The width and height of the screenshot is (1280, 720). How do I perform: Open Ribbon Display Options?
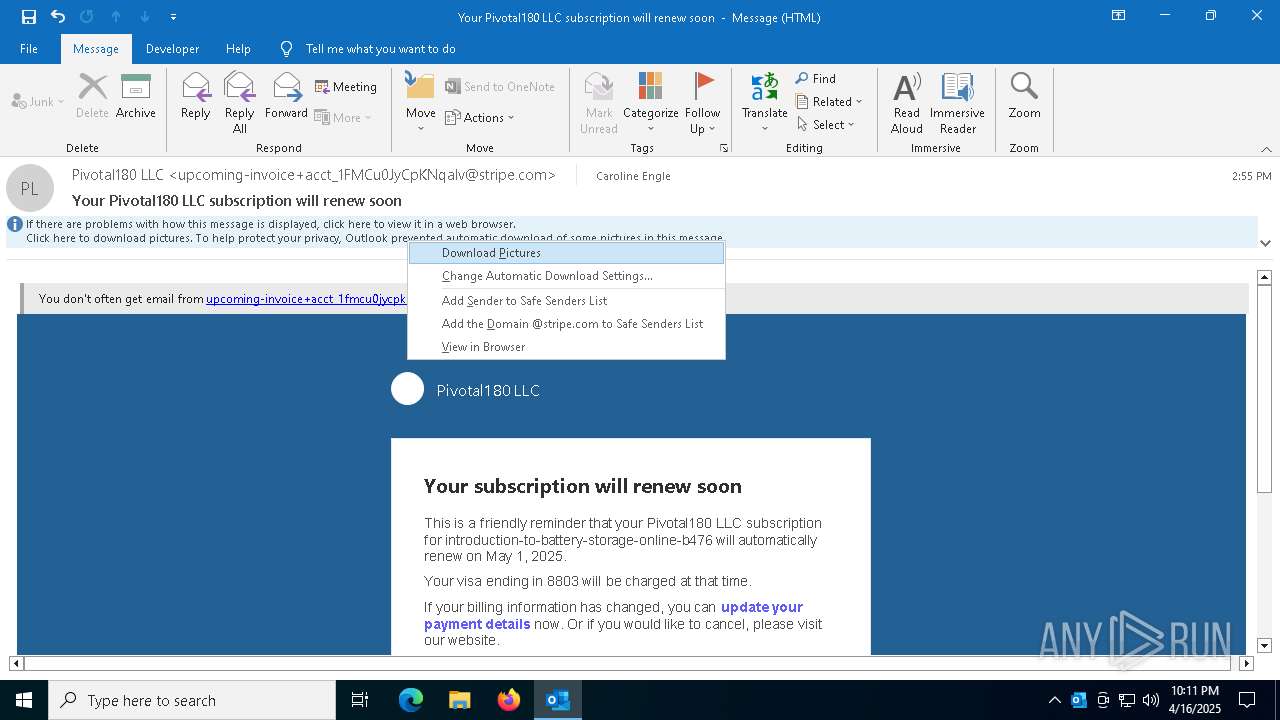click(1119, 16)
